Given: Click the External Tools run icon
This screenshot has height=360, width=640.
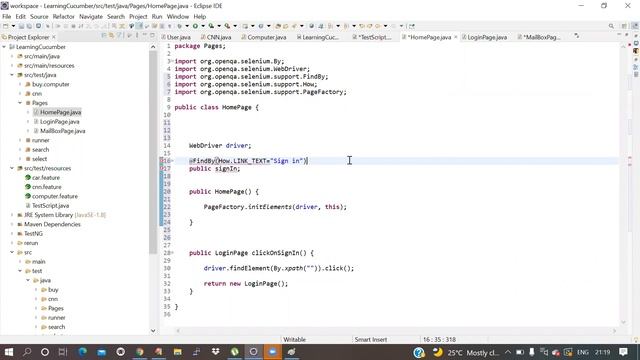Looking at the screenshot, I should (227, 26).
